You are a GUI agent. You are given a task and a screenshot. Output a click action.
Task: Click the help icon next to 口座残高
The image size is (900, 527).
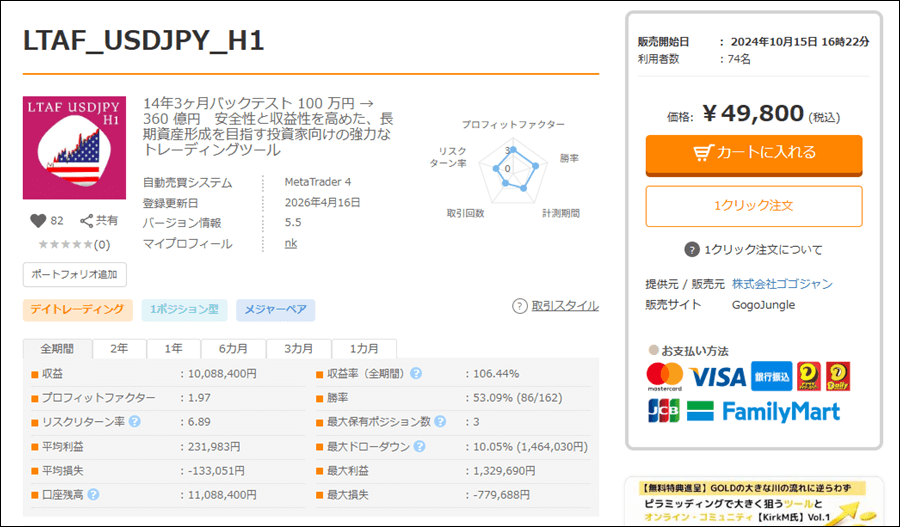click(92, 494)
